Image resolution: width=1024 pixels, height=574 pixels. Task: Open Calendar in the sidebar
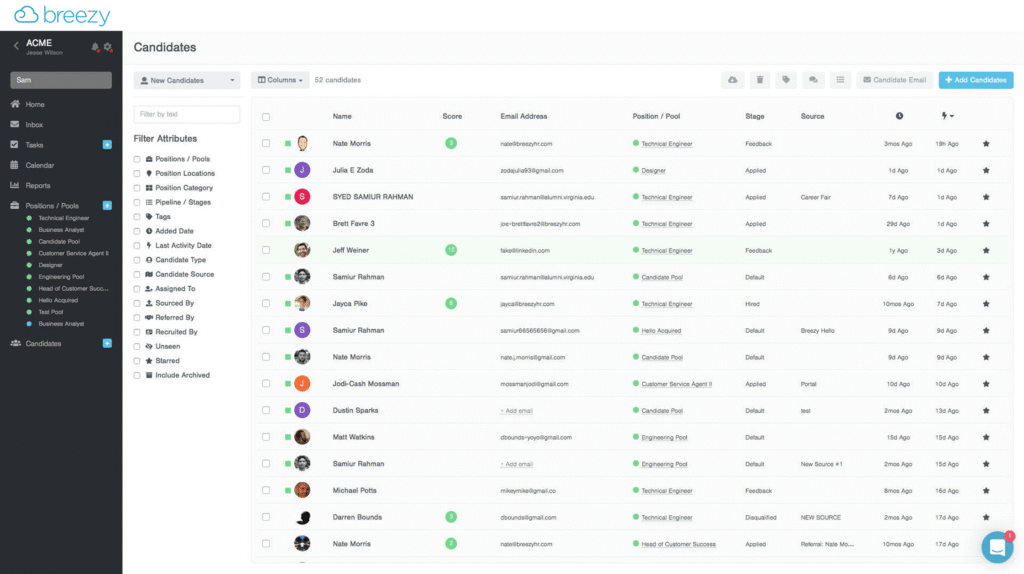(39, 165)
